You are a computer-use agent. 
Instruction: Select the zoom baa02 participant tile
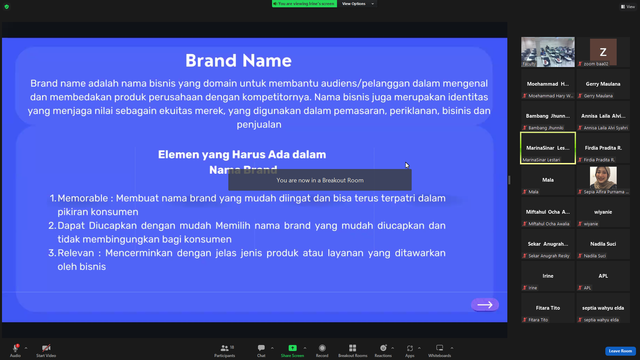[603, 52]
